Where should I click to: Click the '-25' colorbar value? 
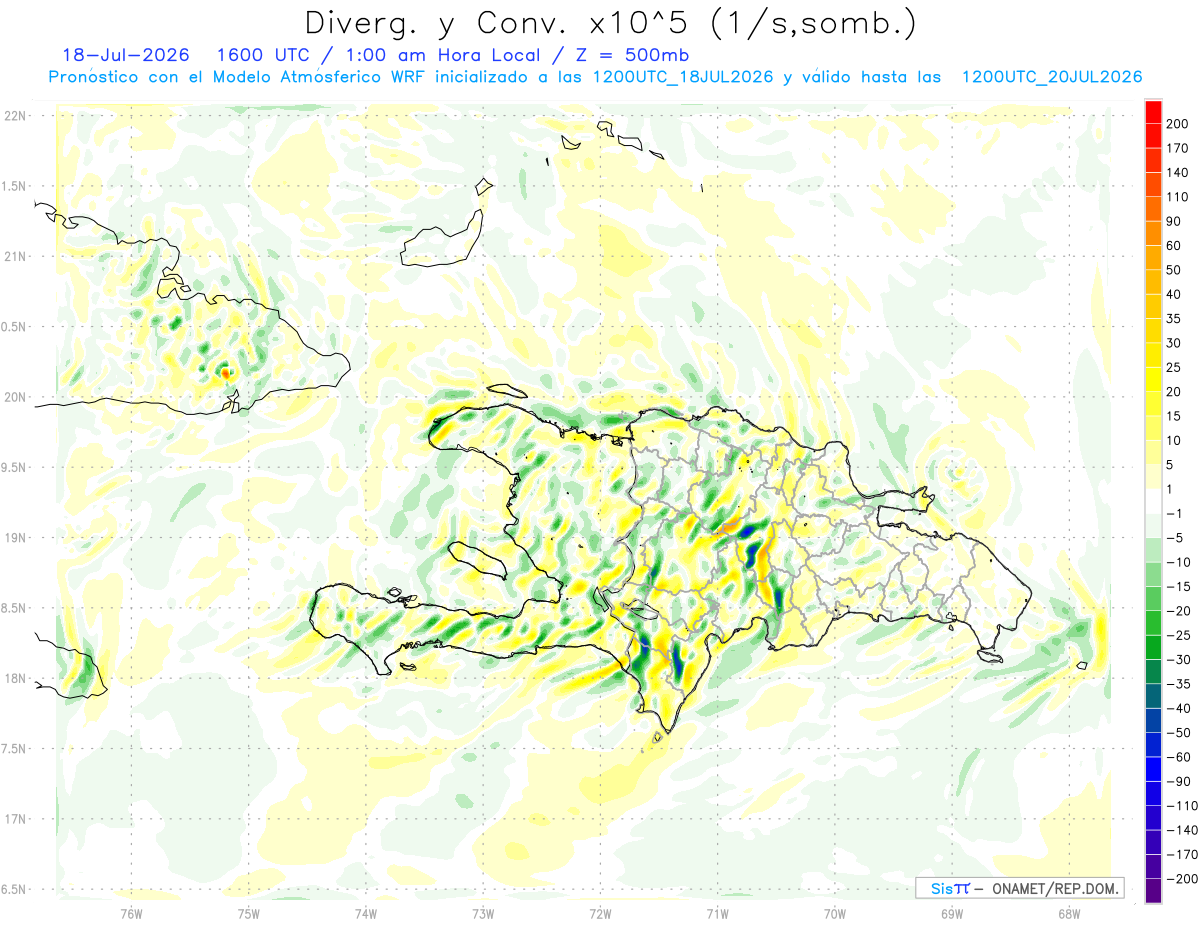click(x=1180, y=635)
